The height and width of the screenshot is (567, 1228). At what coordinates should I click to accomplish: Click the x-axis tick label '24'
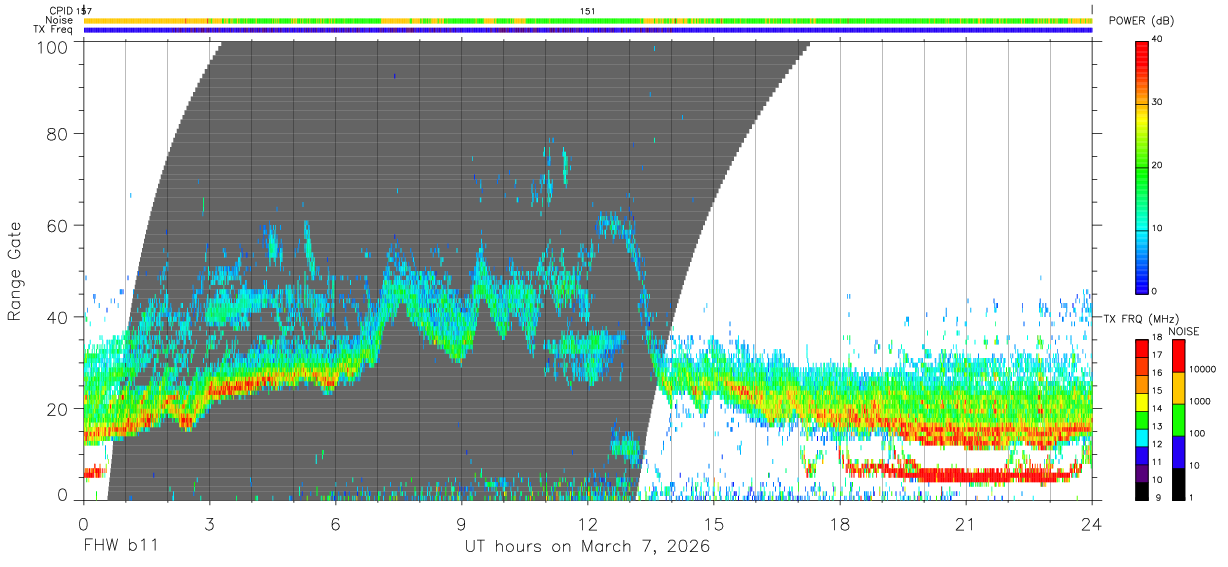click(1092, 524)
